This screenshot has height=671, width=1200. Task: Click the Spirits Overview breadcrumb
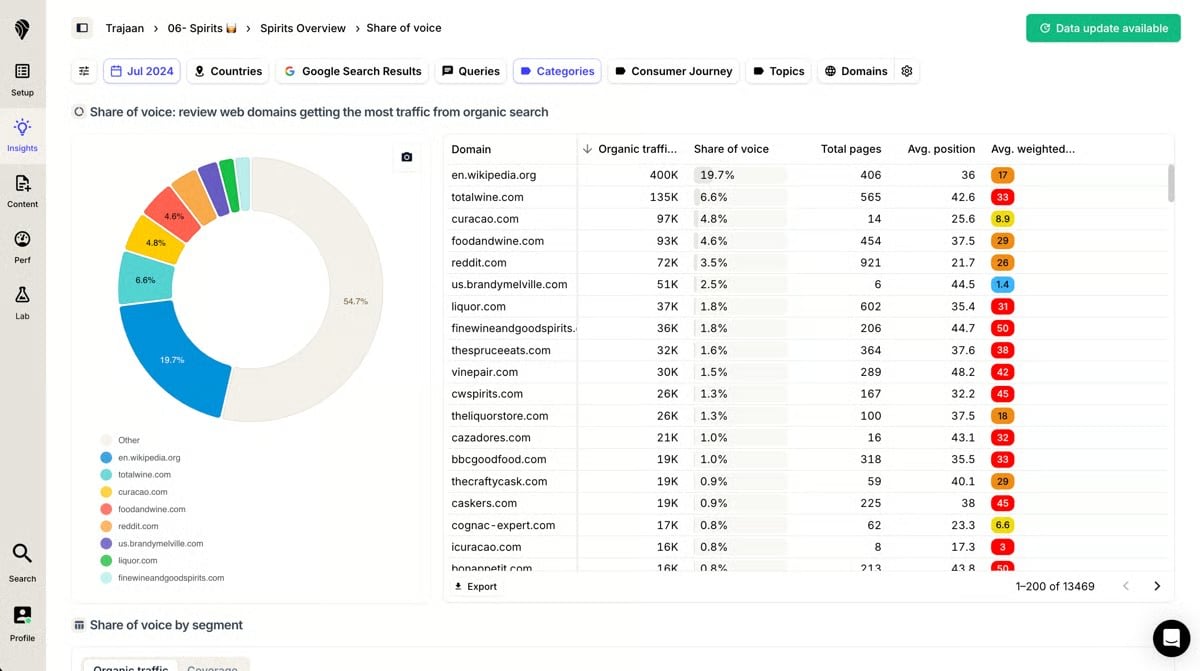click(303, 28)
